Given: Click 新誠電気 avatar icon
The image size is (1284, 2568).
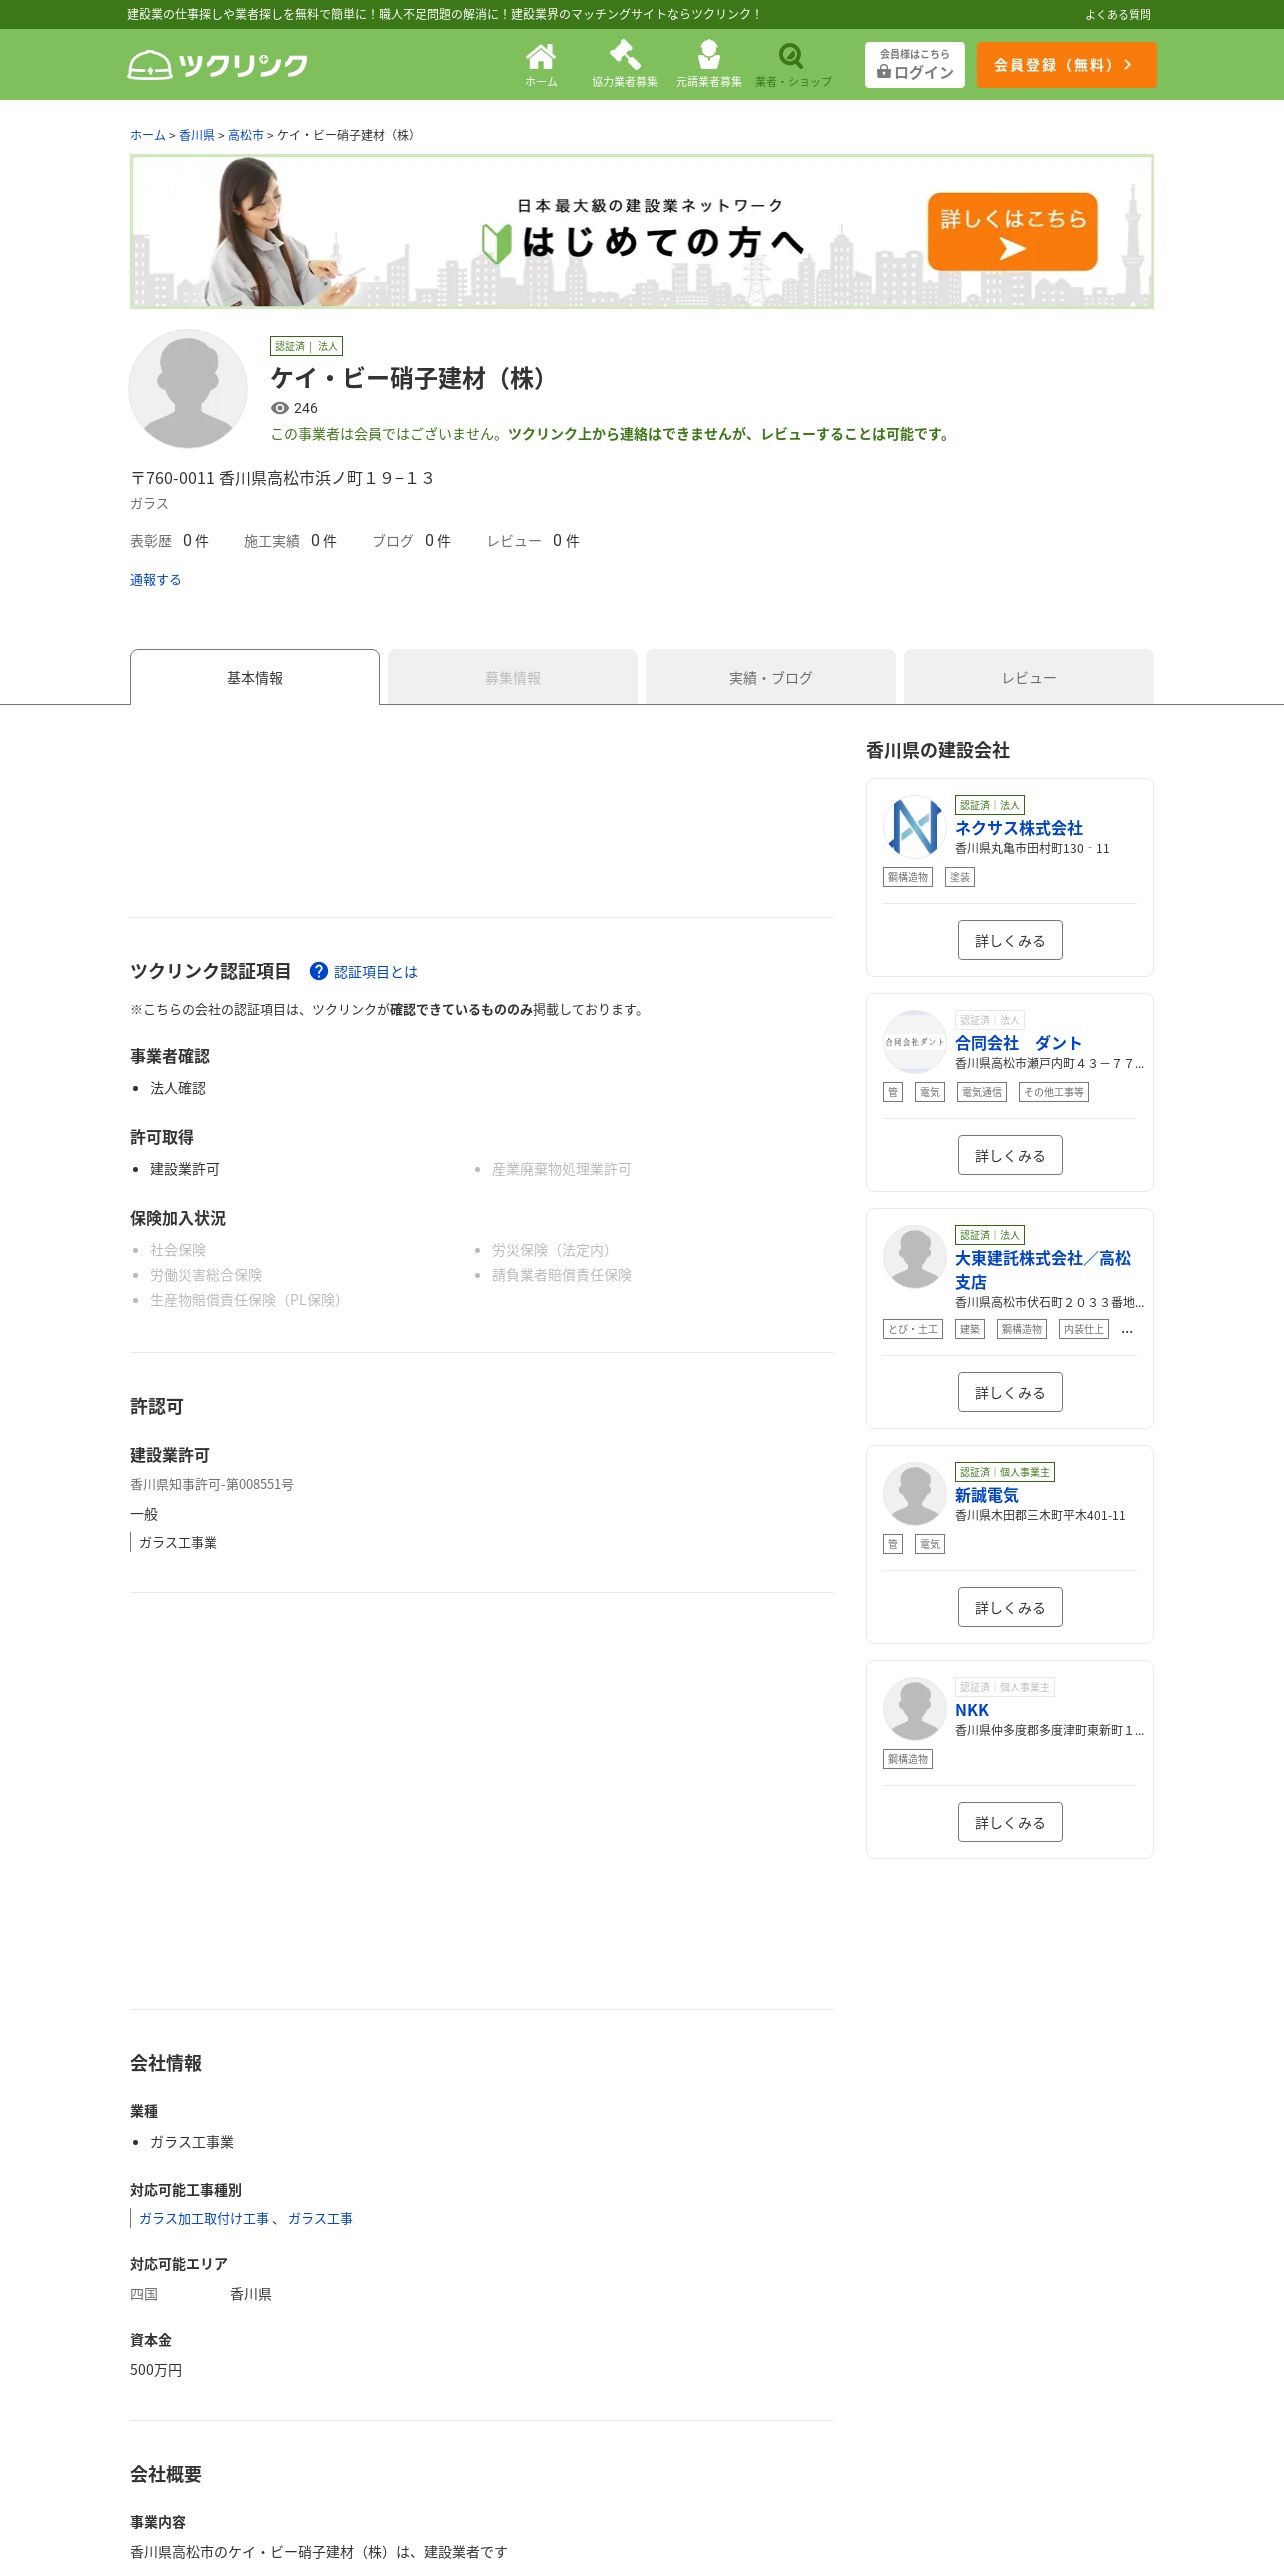Looking at the screenshot, I should (915, 1494).
